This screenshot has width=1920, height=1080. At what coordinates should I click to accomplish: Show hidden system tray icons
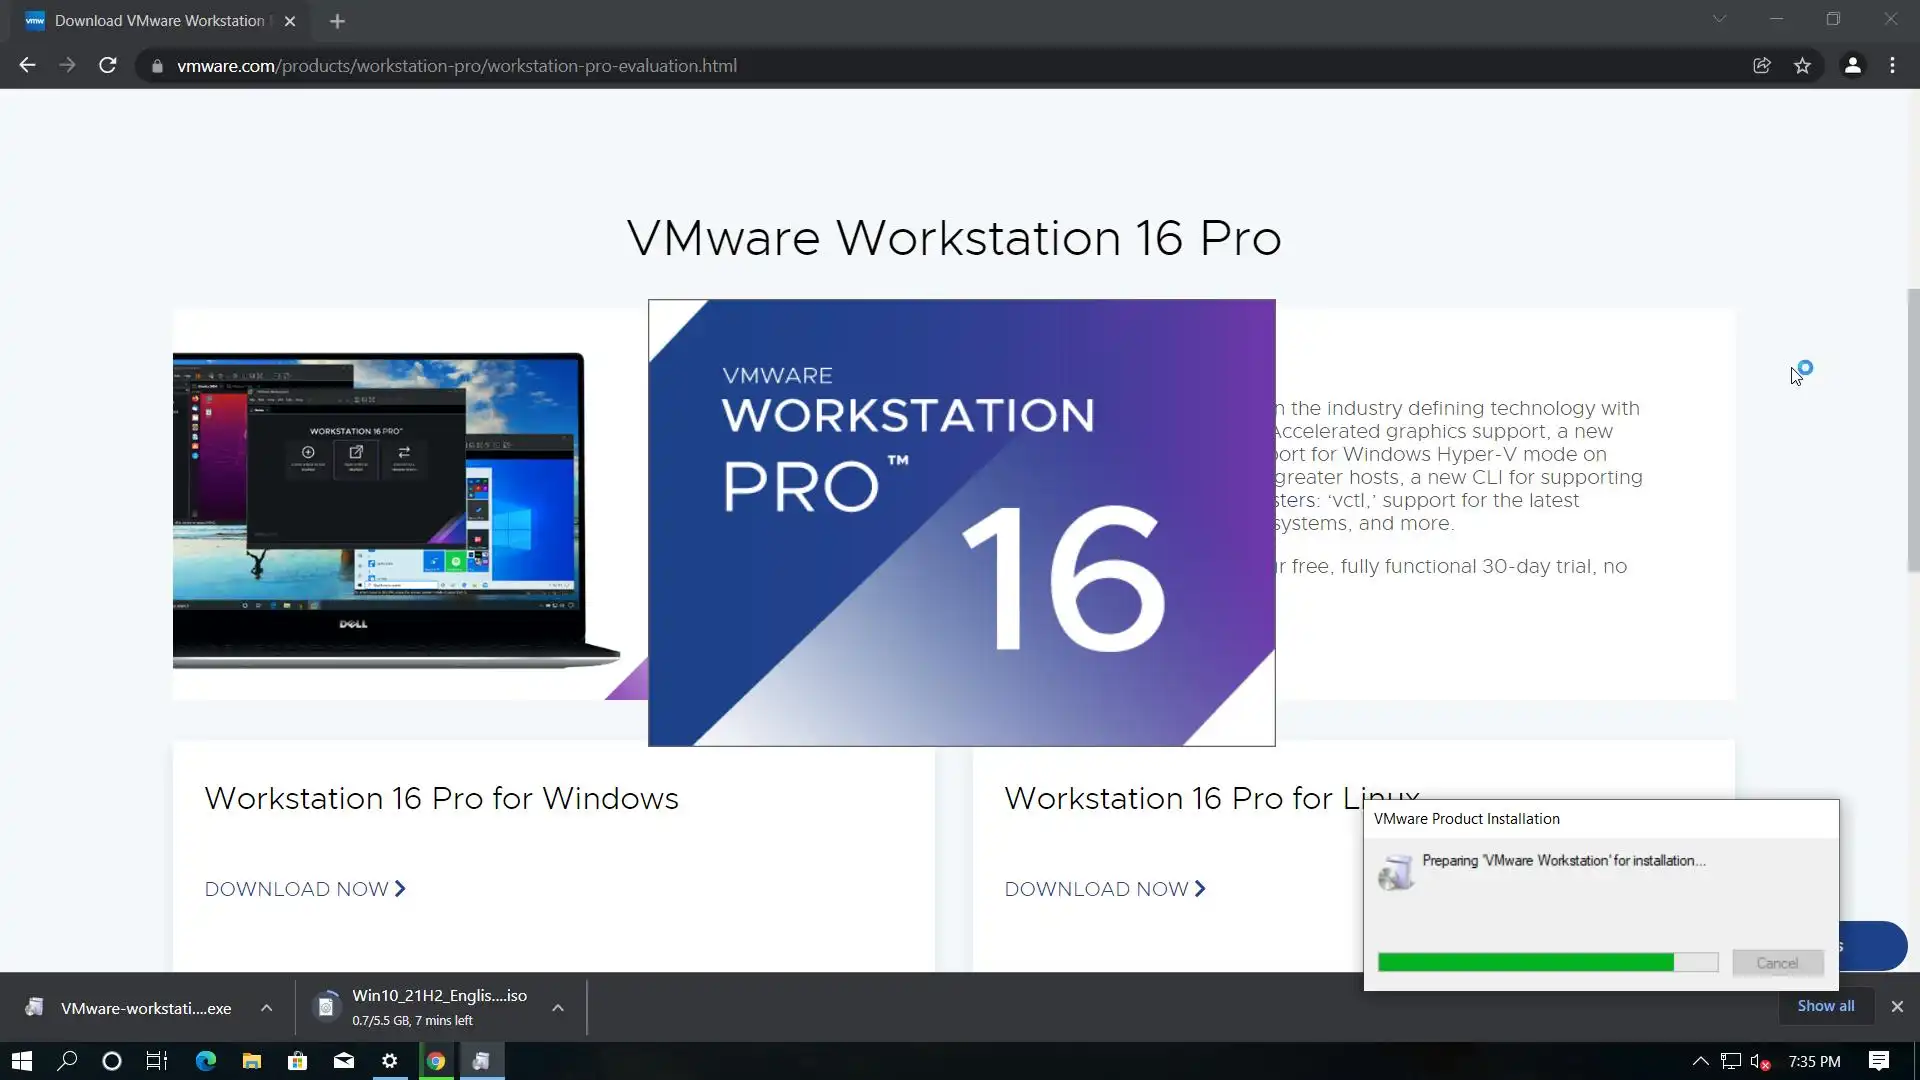pyautogui.click(x=1700, y=1061)
